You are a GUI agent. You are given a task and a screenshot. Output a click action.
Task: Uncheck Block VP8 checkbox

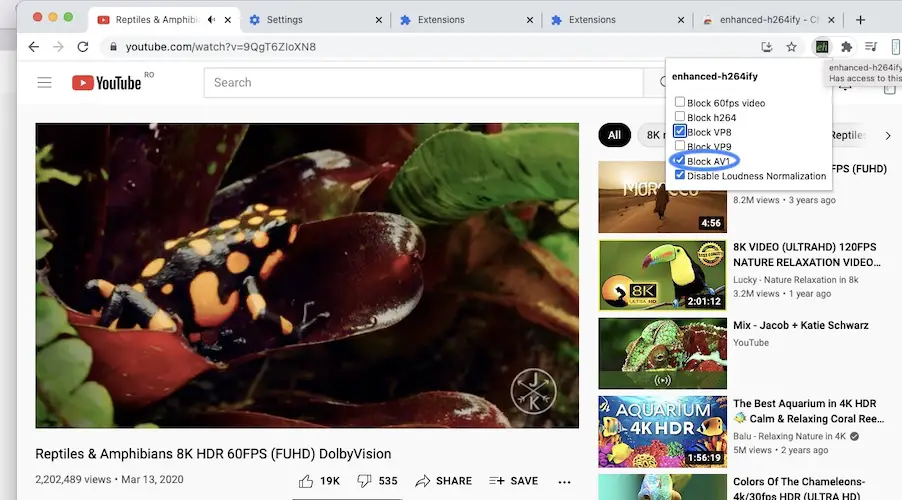click(680, 131)
